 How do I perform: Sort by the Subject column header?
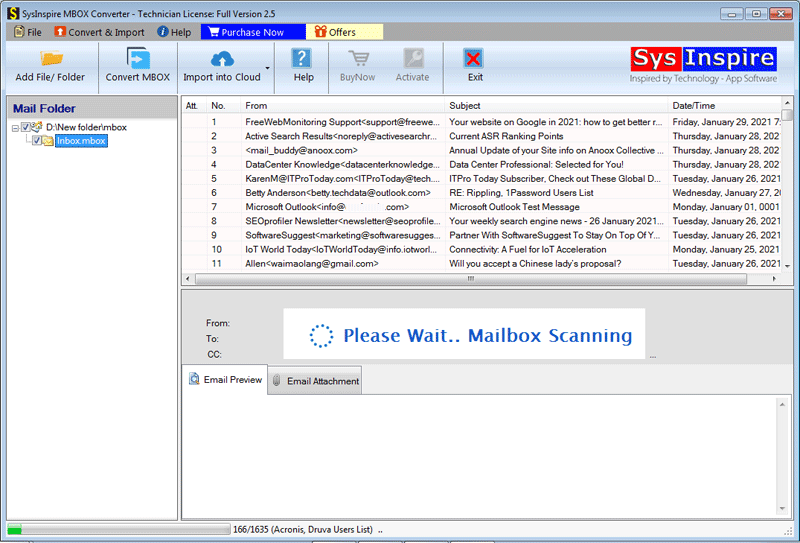[556, 106]
